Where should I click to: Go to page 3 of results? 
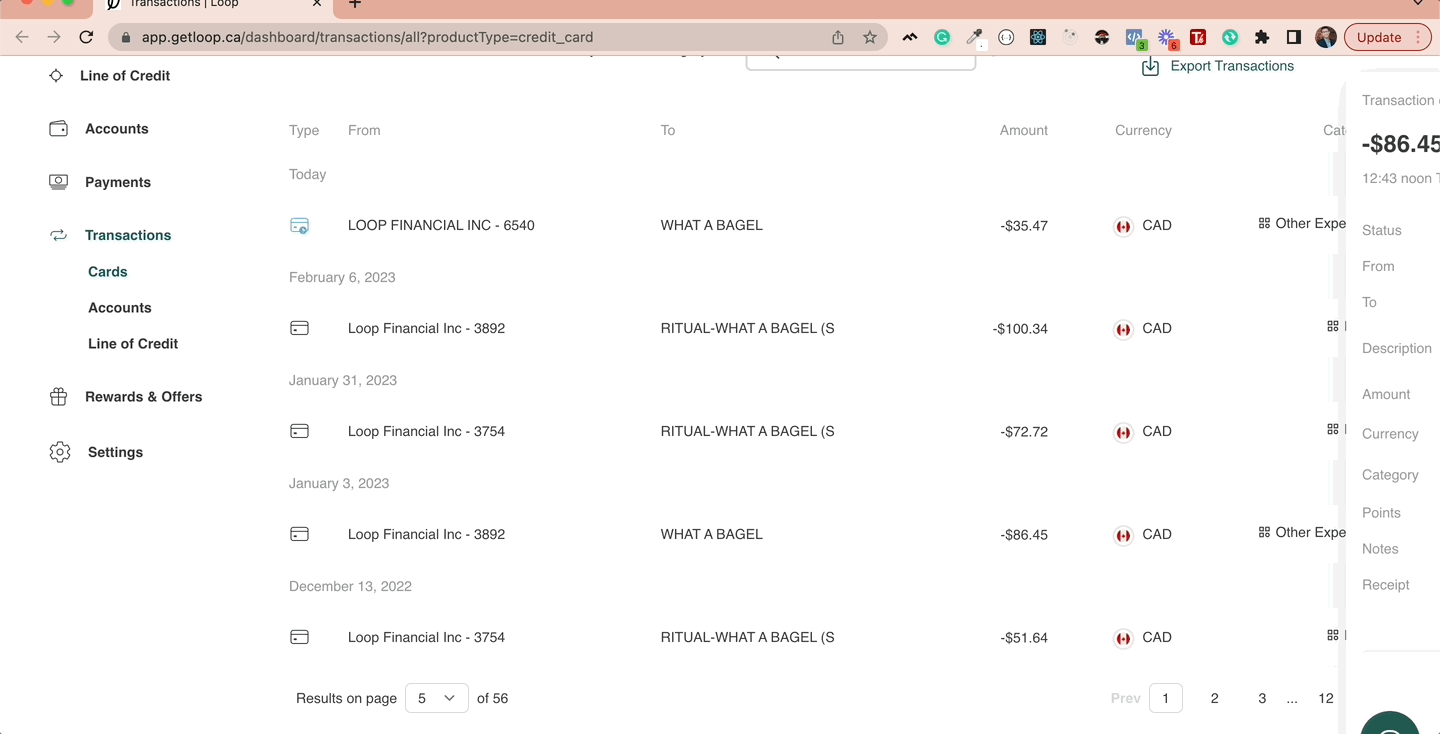click(1262, 698)
